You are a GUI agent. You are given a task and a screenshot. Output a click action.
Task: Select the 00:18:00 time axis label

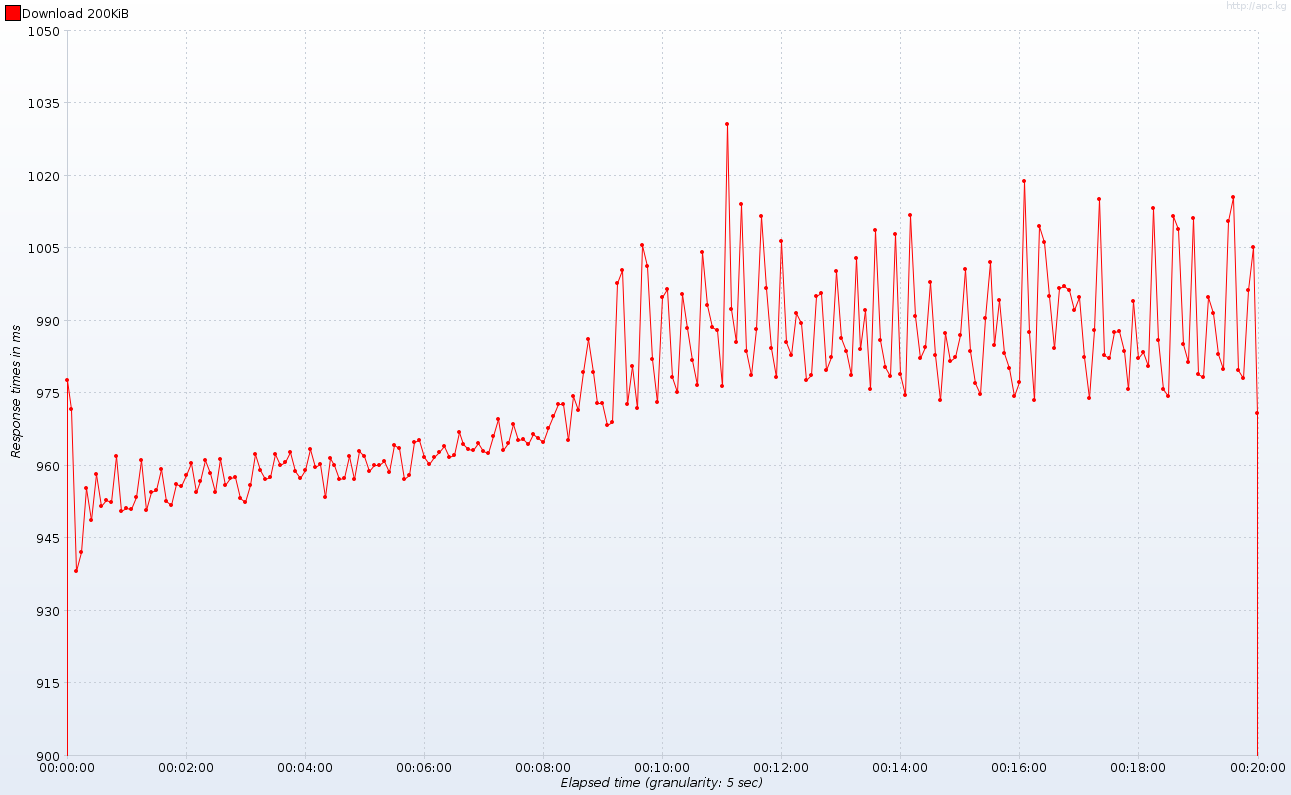tap(1138, 768)
